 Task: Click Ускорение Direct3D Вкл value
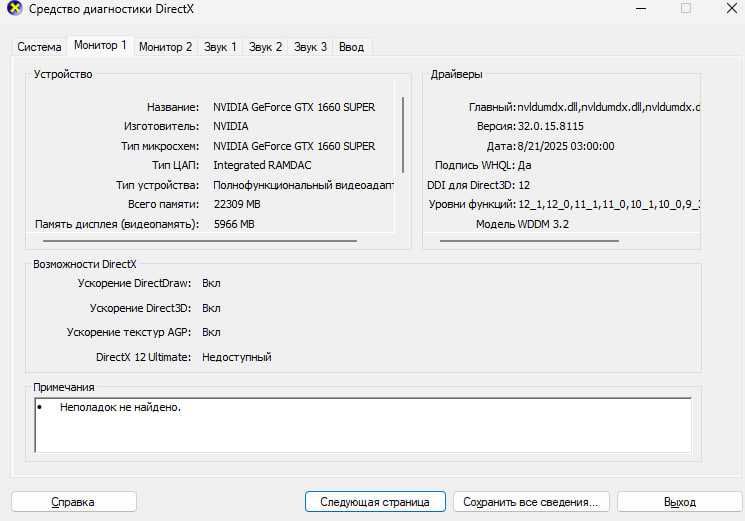(x=211, y=309)
